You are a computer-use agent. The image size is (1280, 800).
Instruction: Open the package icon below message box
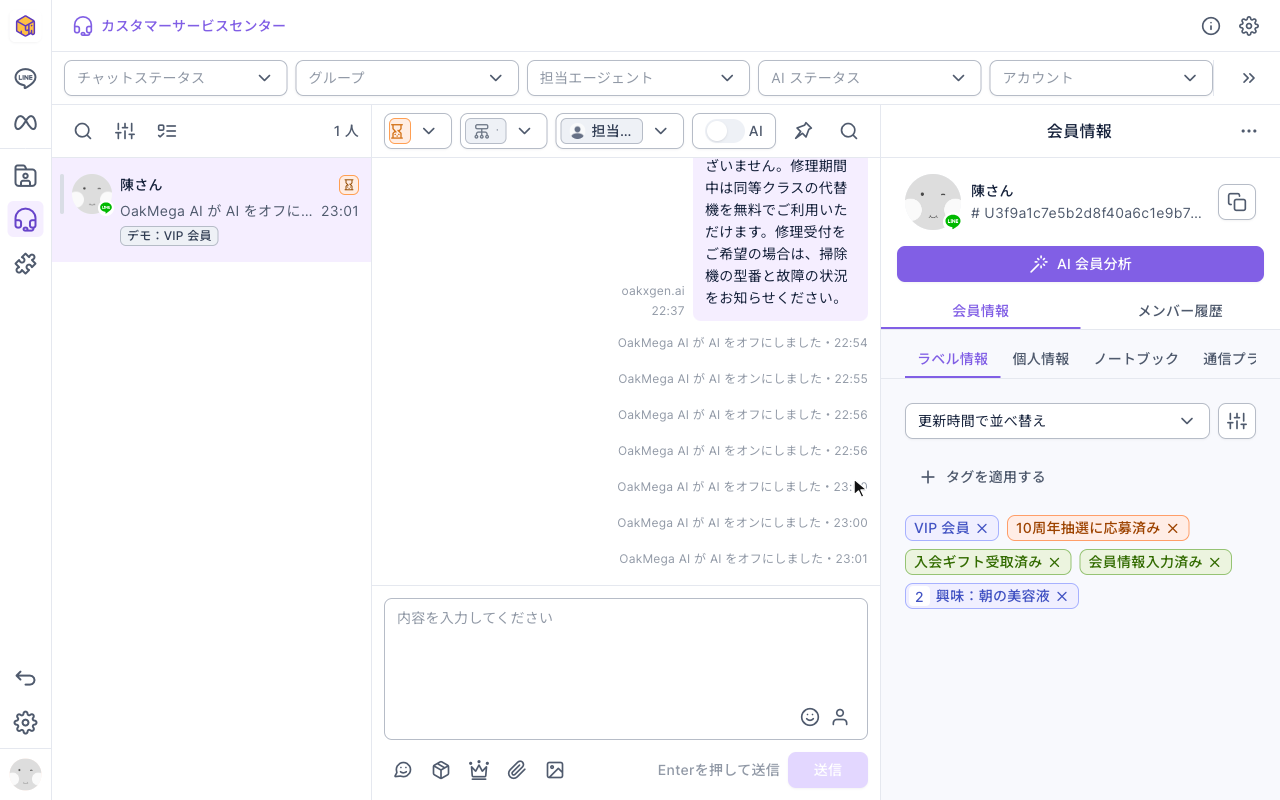[x=441, y=770]
